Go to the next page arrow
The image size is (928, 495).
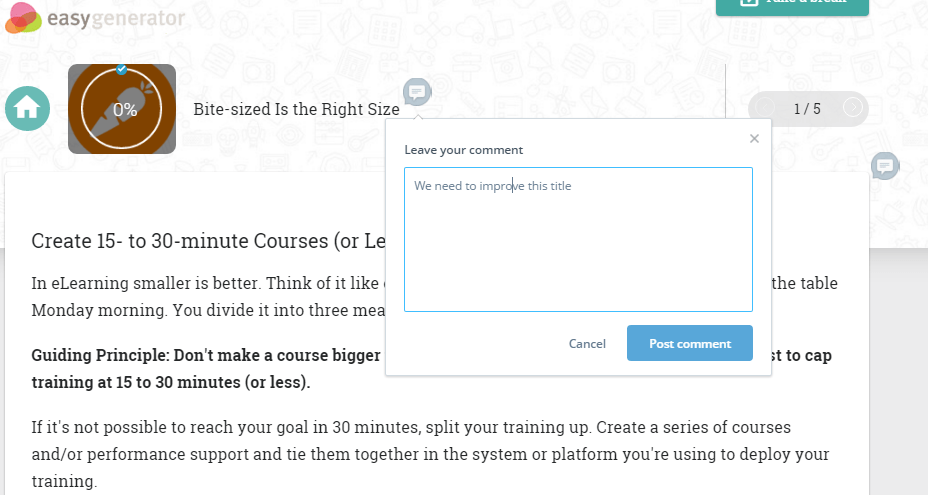(853, 109)
